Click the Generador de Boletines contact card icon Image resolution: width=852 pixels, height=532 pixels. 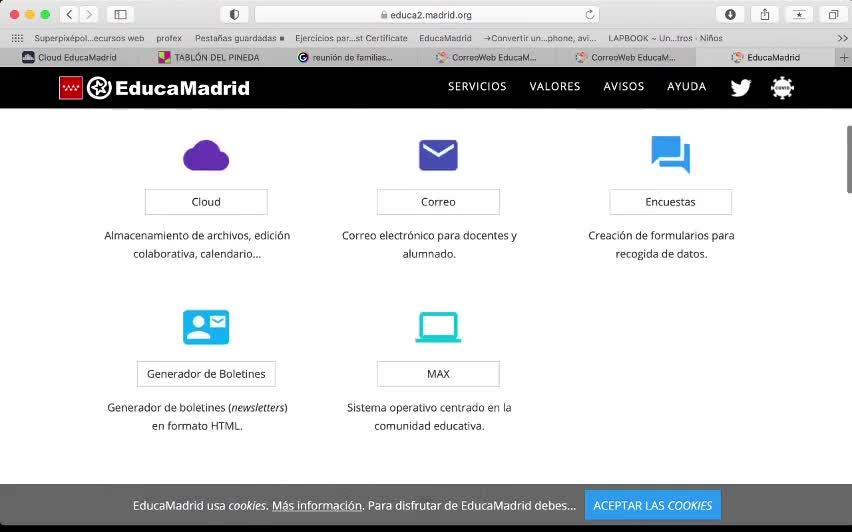tap(206, 327)
